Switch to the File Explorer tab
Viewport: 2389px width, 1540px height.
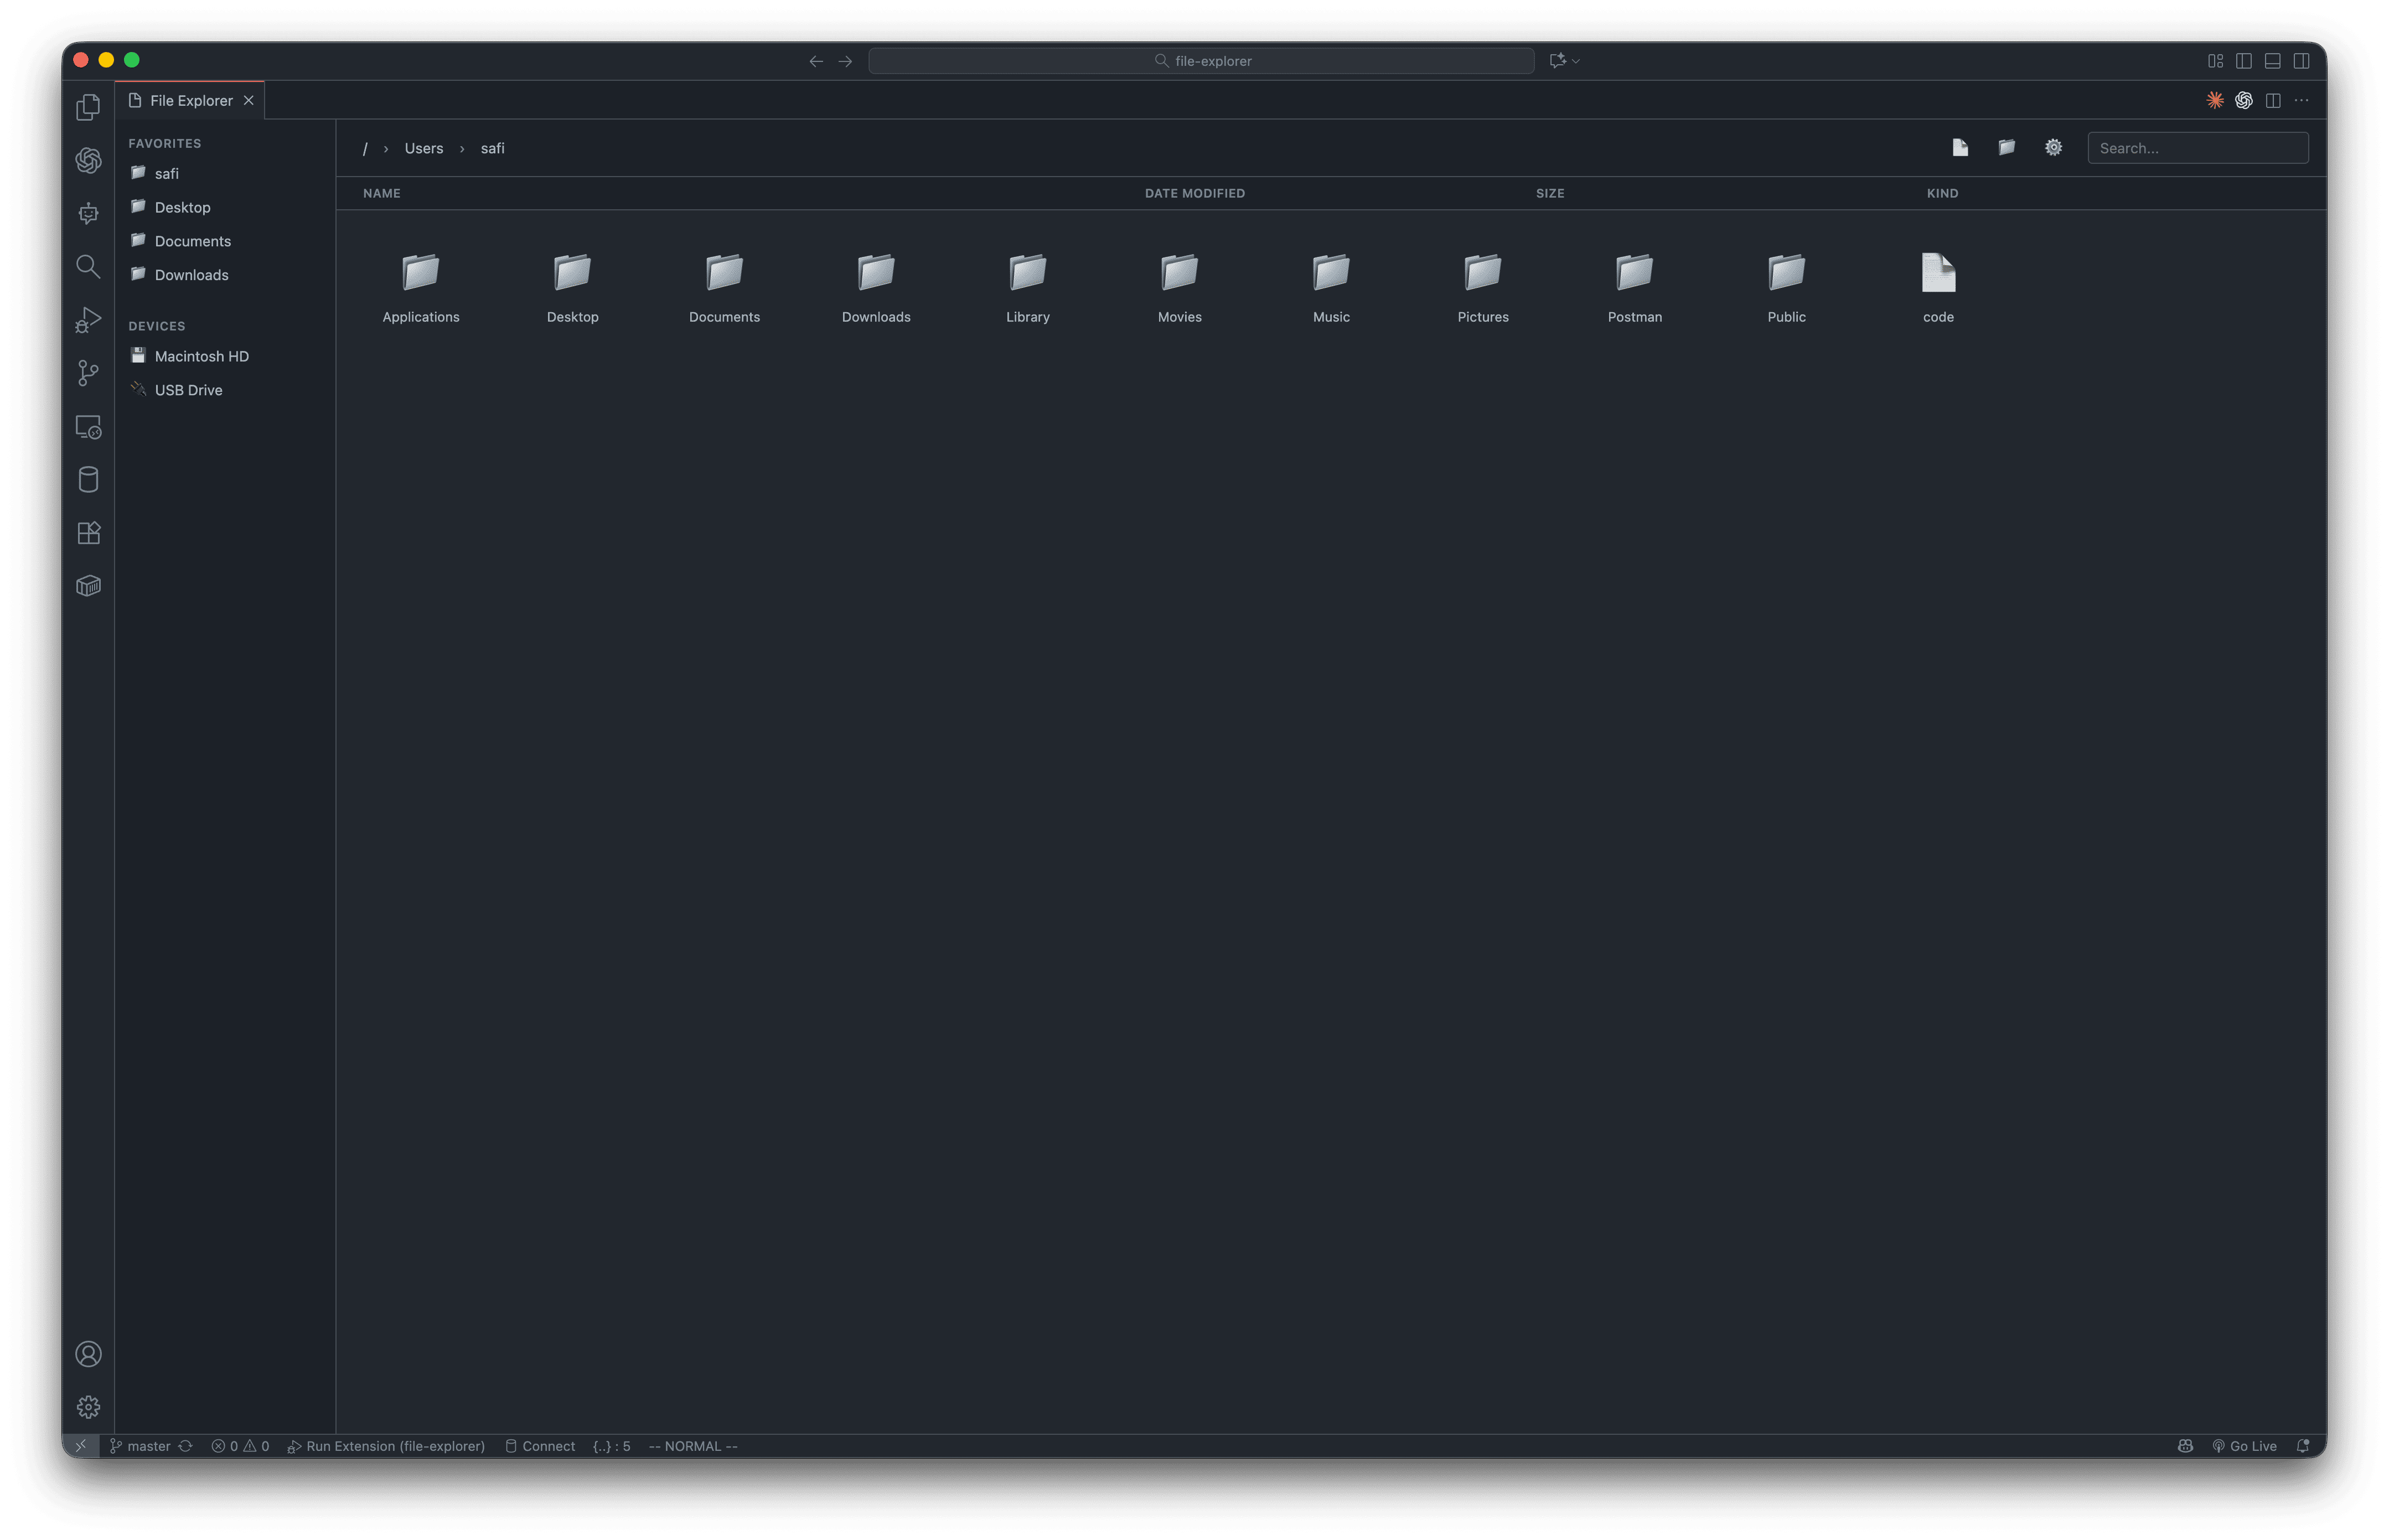pyautogui.click(x=189, y=100)
